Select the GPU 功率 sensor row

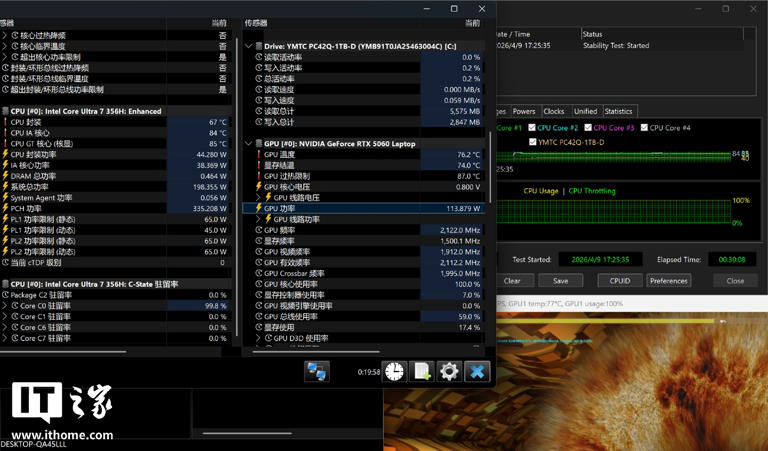click(360, 209)
